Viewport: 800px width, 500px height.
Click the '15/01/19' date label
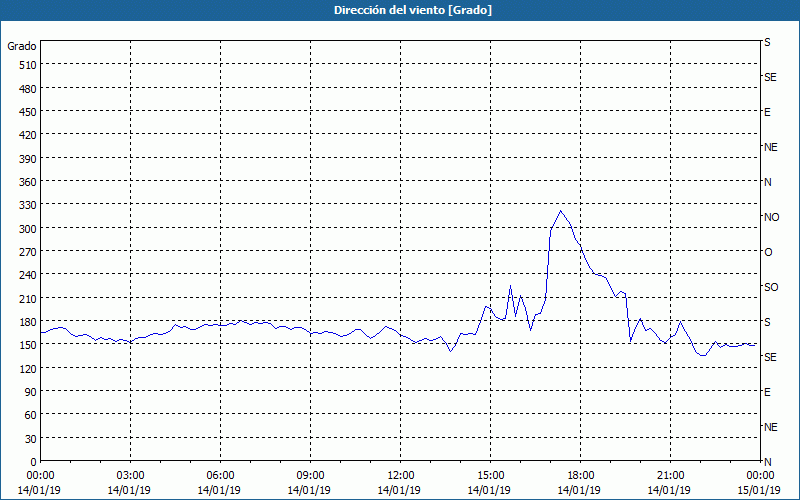[x=760, y=490]
